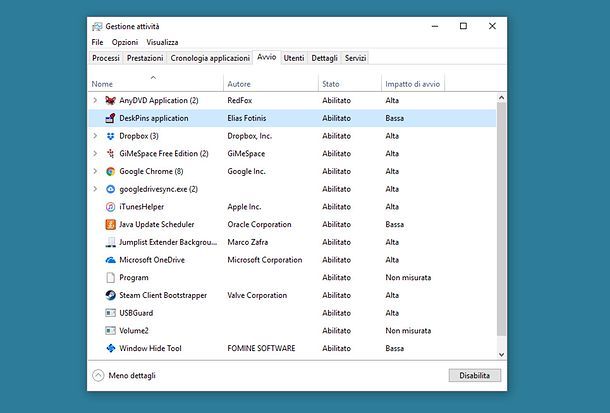Select the USBGuard entry name
The width and height of the screenshot is (610, 413).
[136, 313]
